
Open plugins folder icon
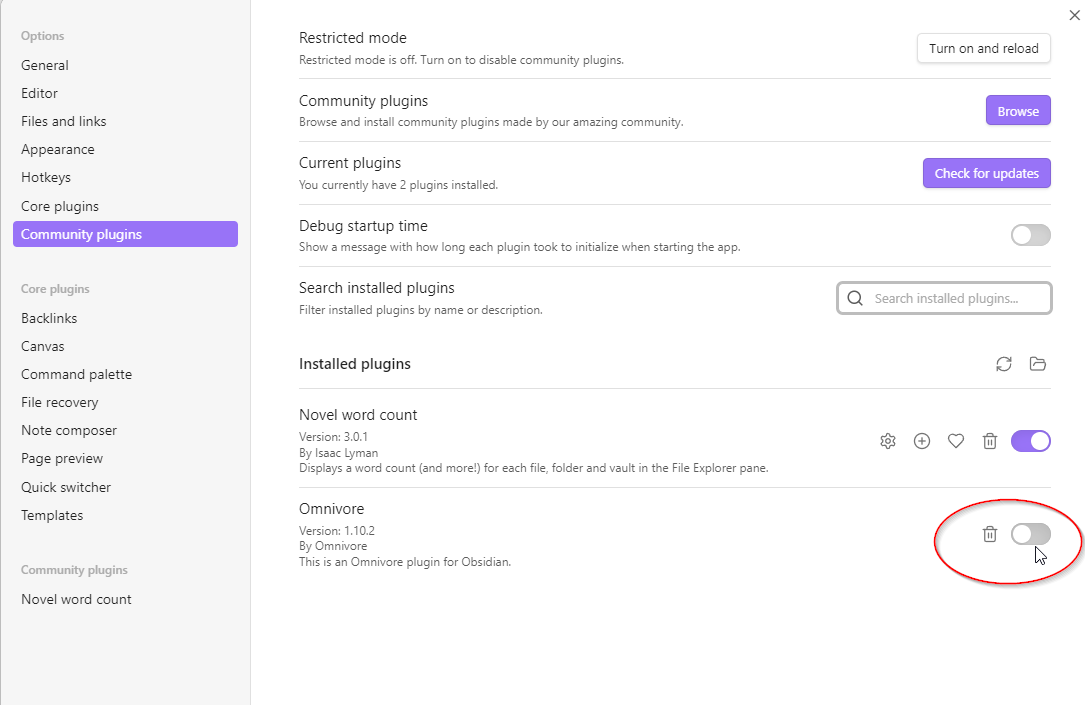pos(1038,364)
